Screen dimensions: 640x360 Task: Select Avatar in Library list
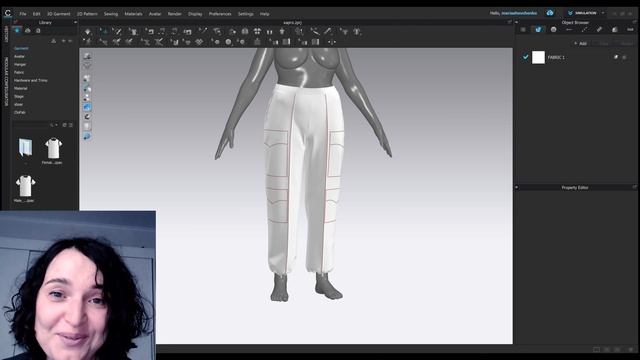pos(19,56)
